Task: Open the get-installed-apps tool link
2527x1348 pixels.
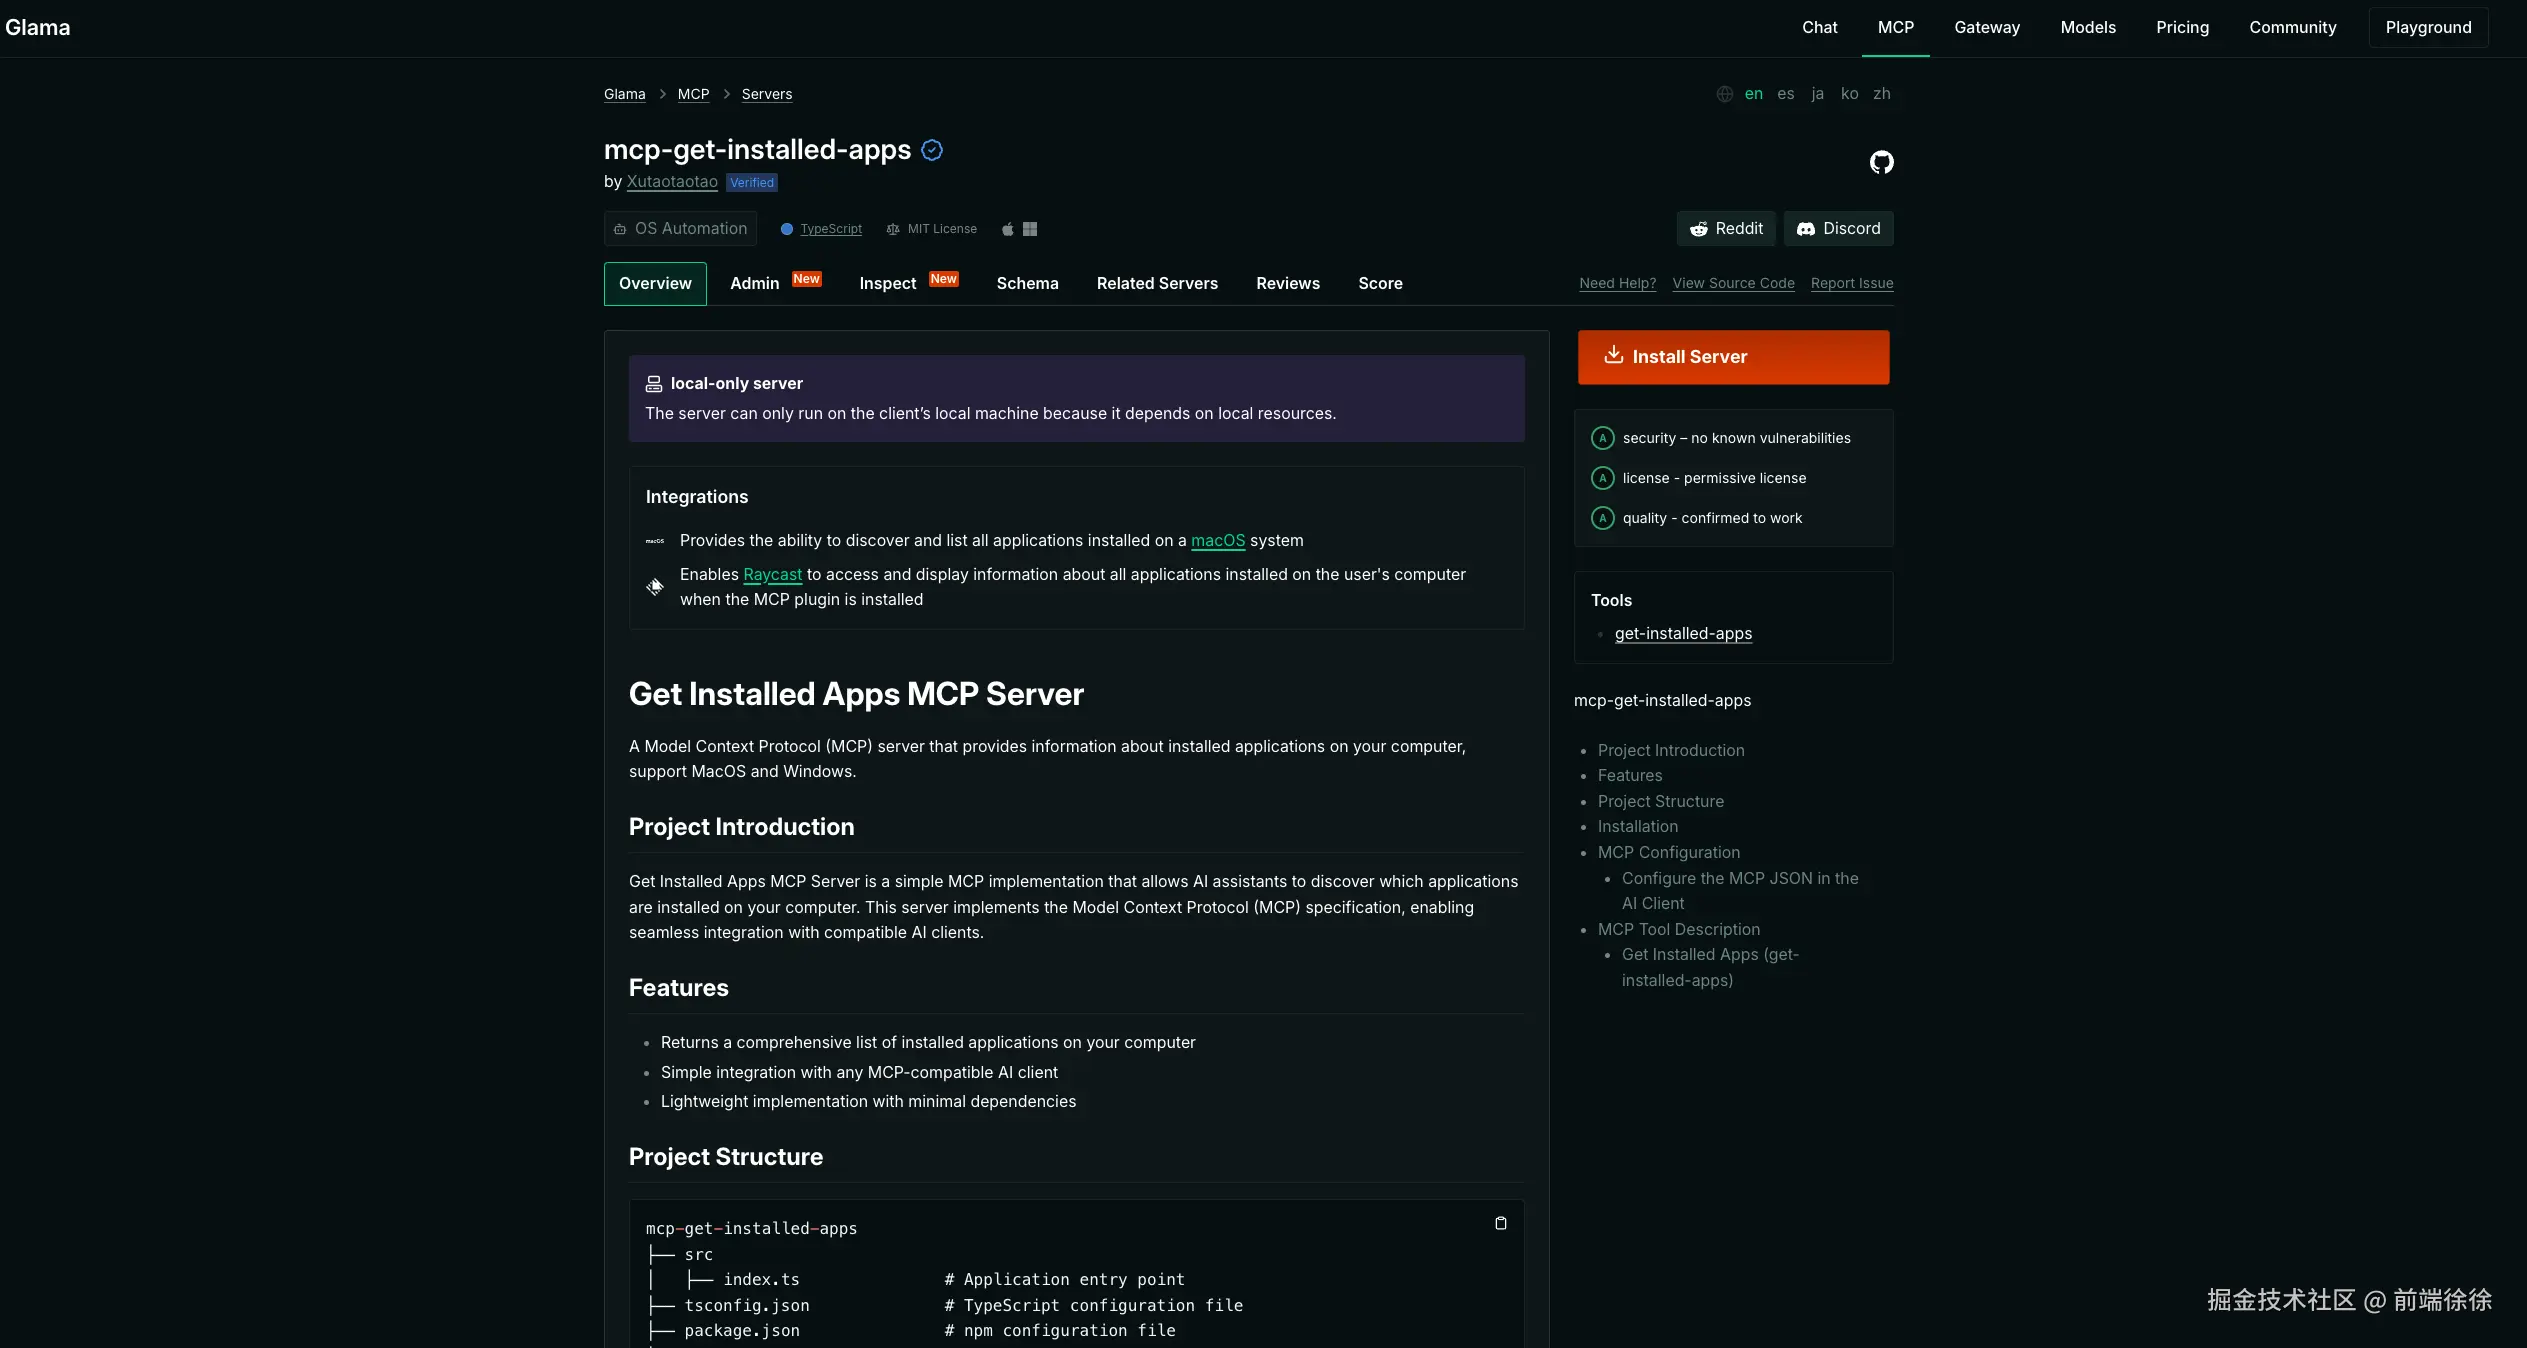Action: 1682,634
